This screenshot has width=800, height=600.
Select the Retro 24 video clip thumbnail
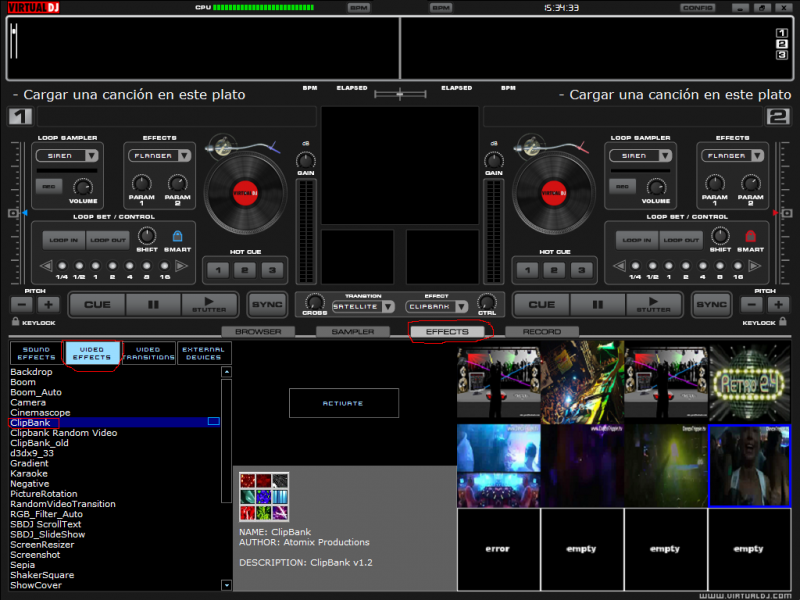749,382
